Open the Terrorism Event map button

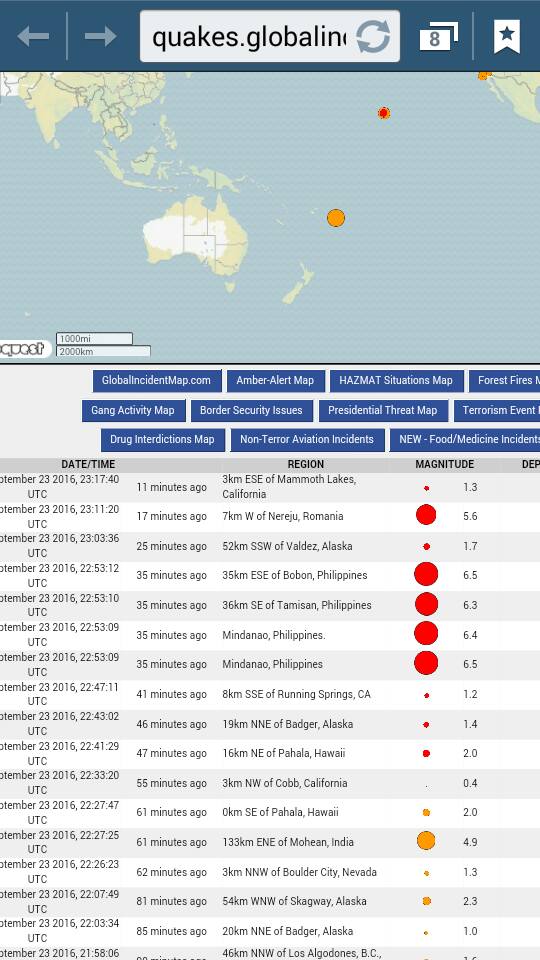coord(497,411)
